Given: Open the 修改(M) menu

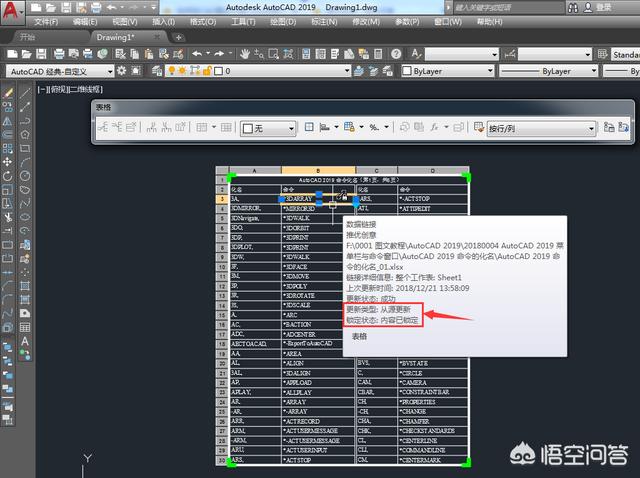Looking at the screenshot, I should click(x=366, y=22).
